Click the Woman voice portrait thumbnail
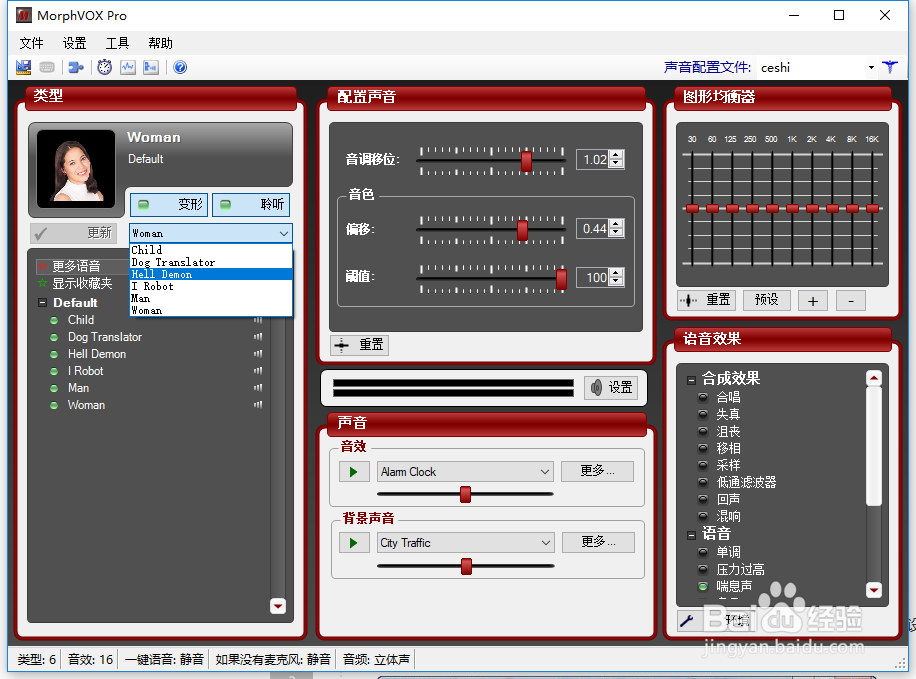The height and width of the screenshot is (679, 916). pos(76,168)
